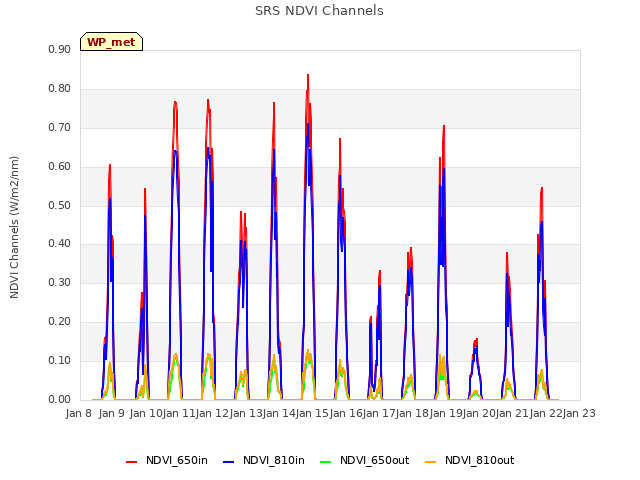
Task: Click the small red peak on Jan 20
Action: tap(476, 340)
